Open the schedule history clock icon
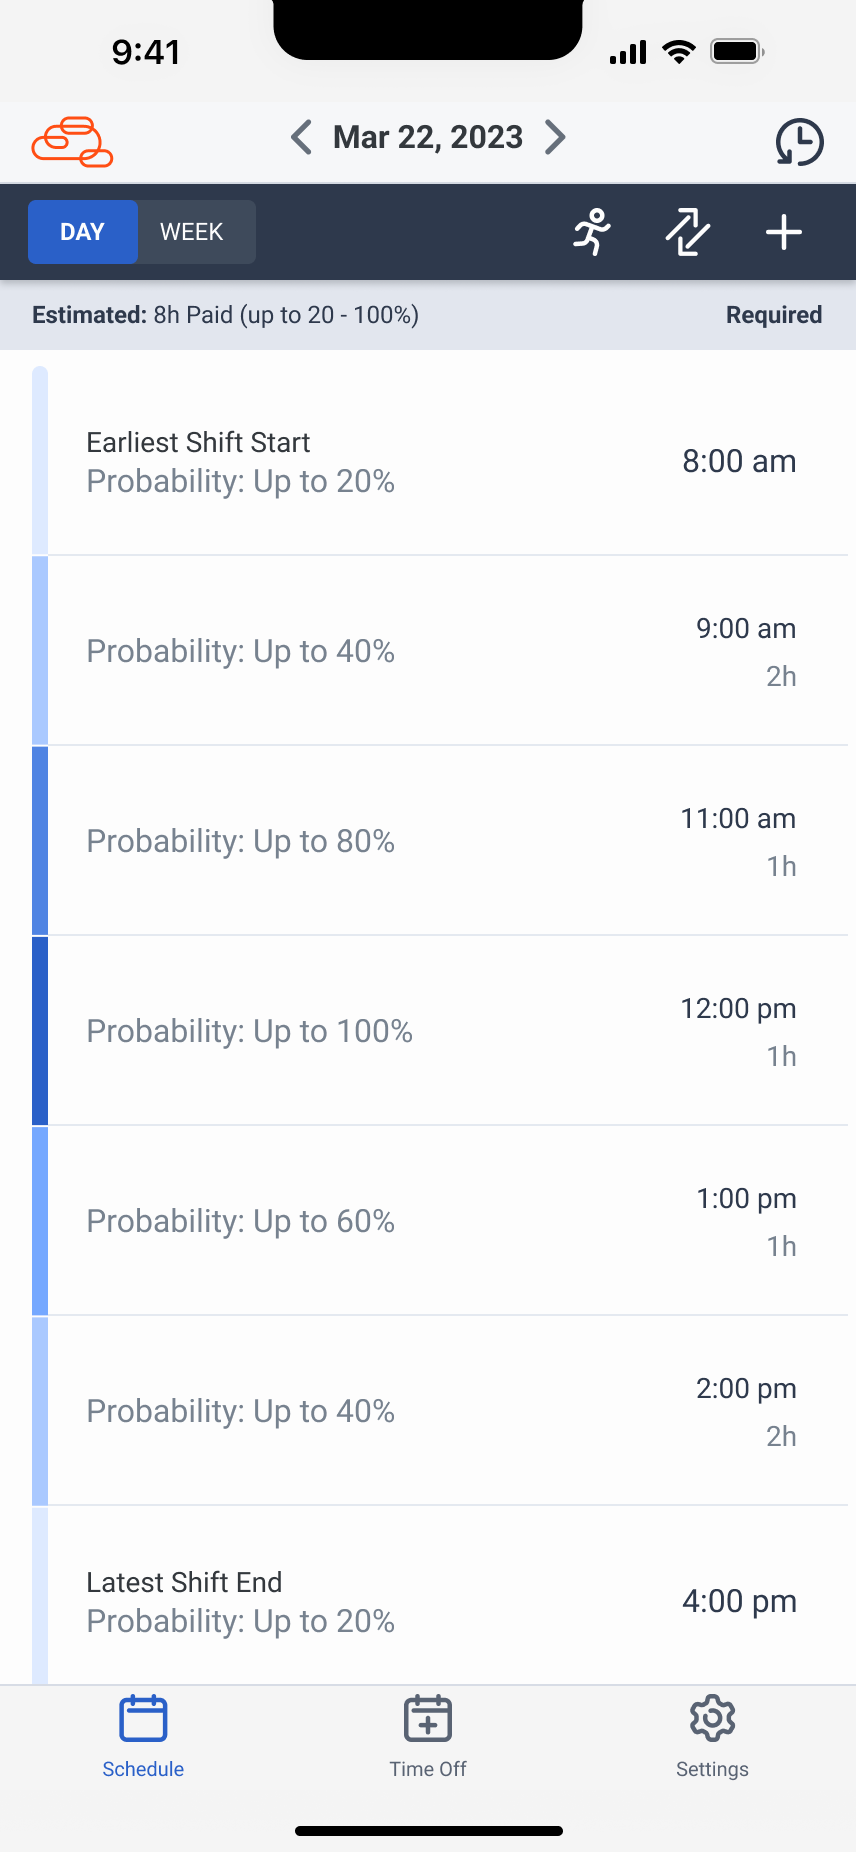This screenshot has height=1852, width=856. tap(799, 141)
